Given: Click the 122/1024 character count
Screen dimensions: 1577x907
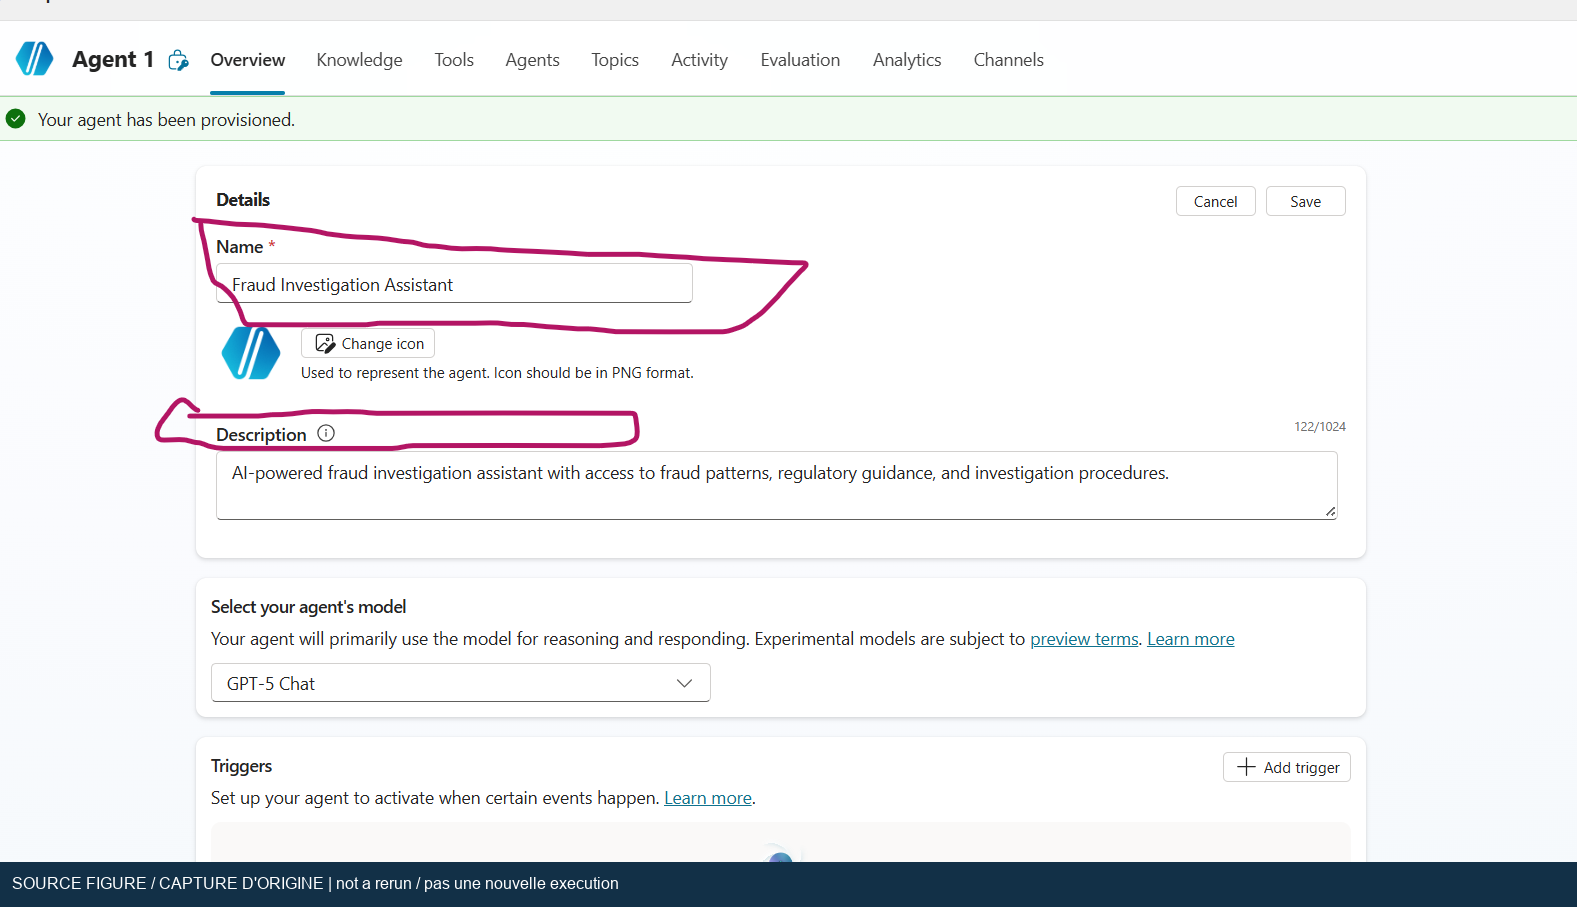Looking at the screenshot, I should tap(1320, 427).
